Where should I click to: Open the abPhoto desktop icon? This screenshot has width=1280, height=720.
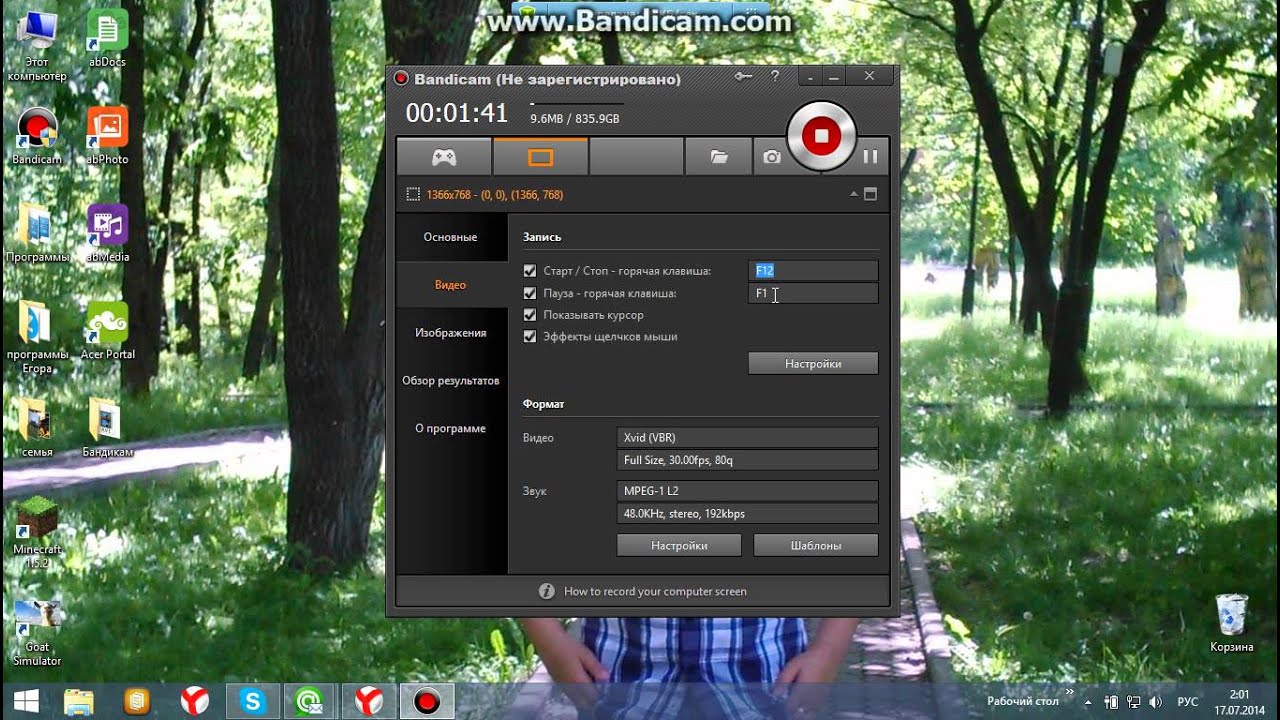(107, 136)
